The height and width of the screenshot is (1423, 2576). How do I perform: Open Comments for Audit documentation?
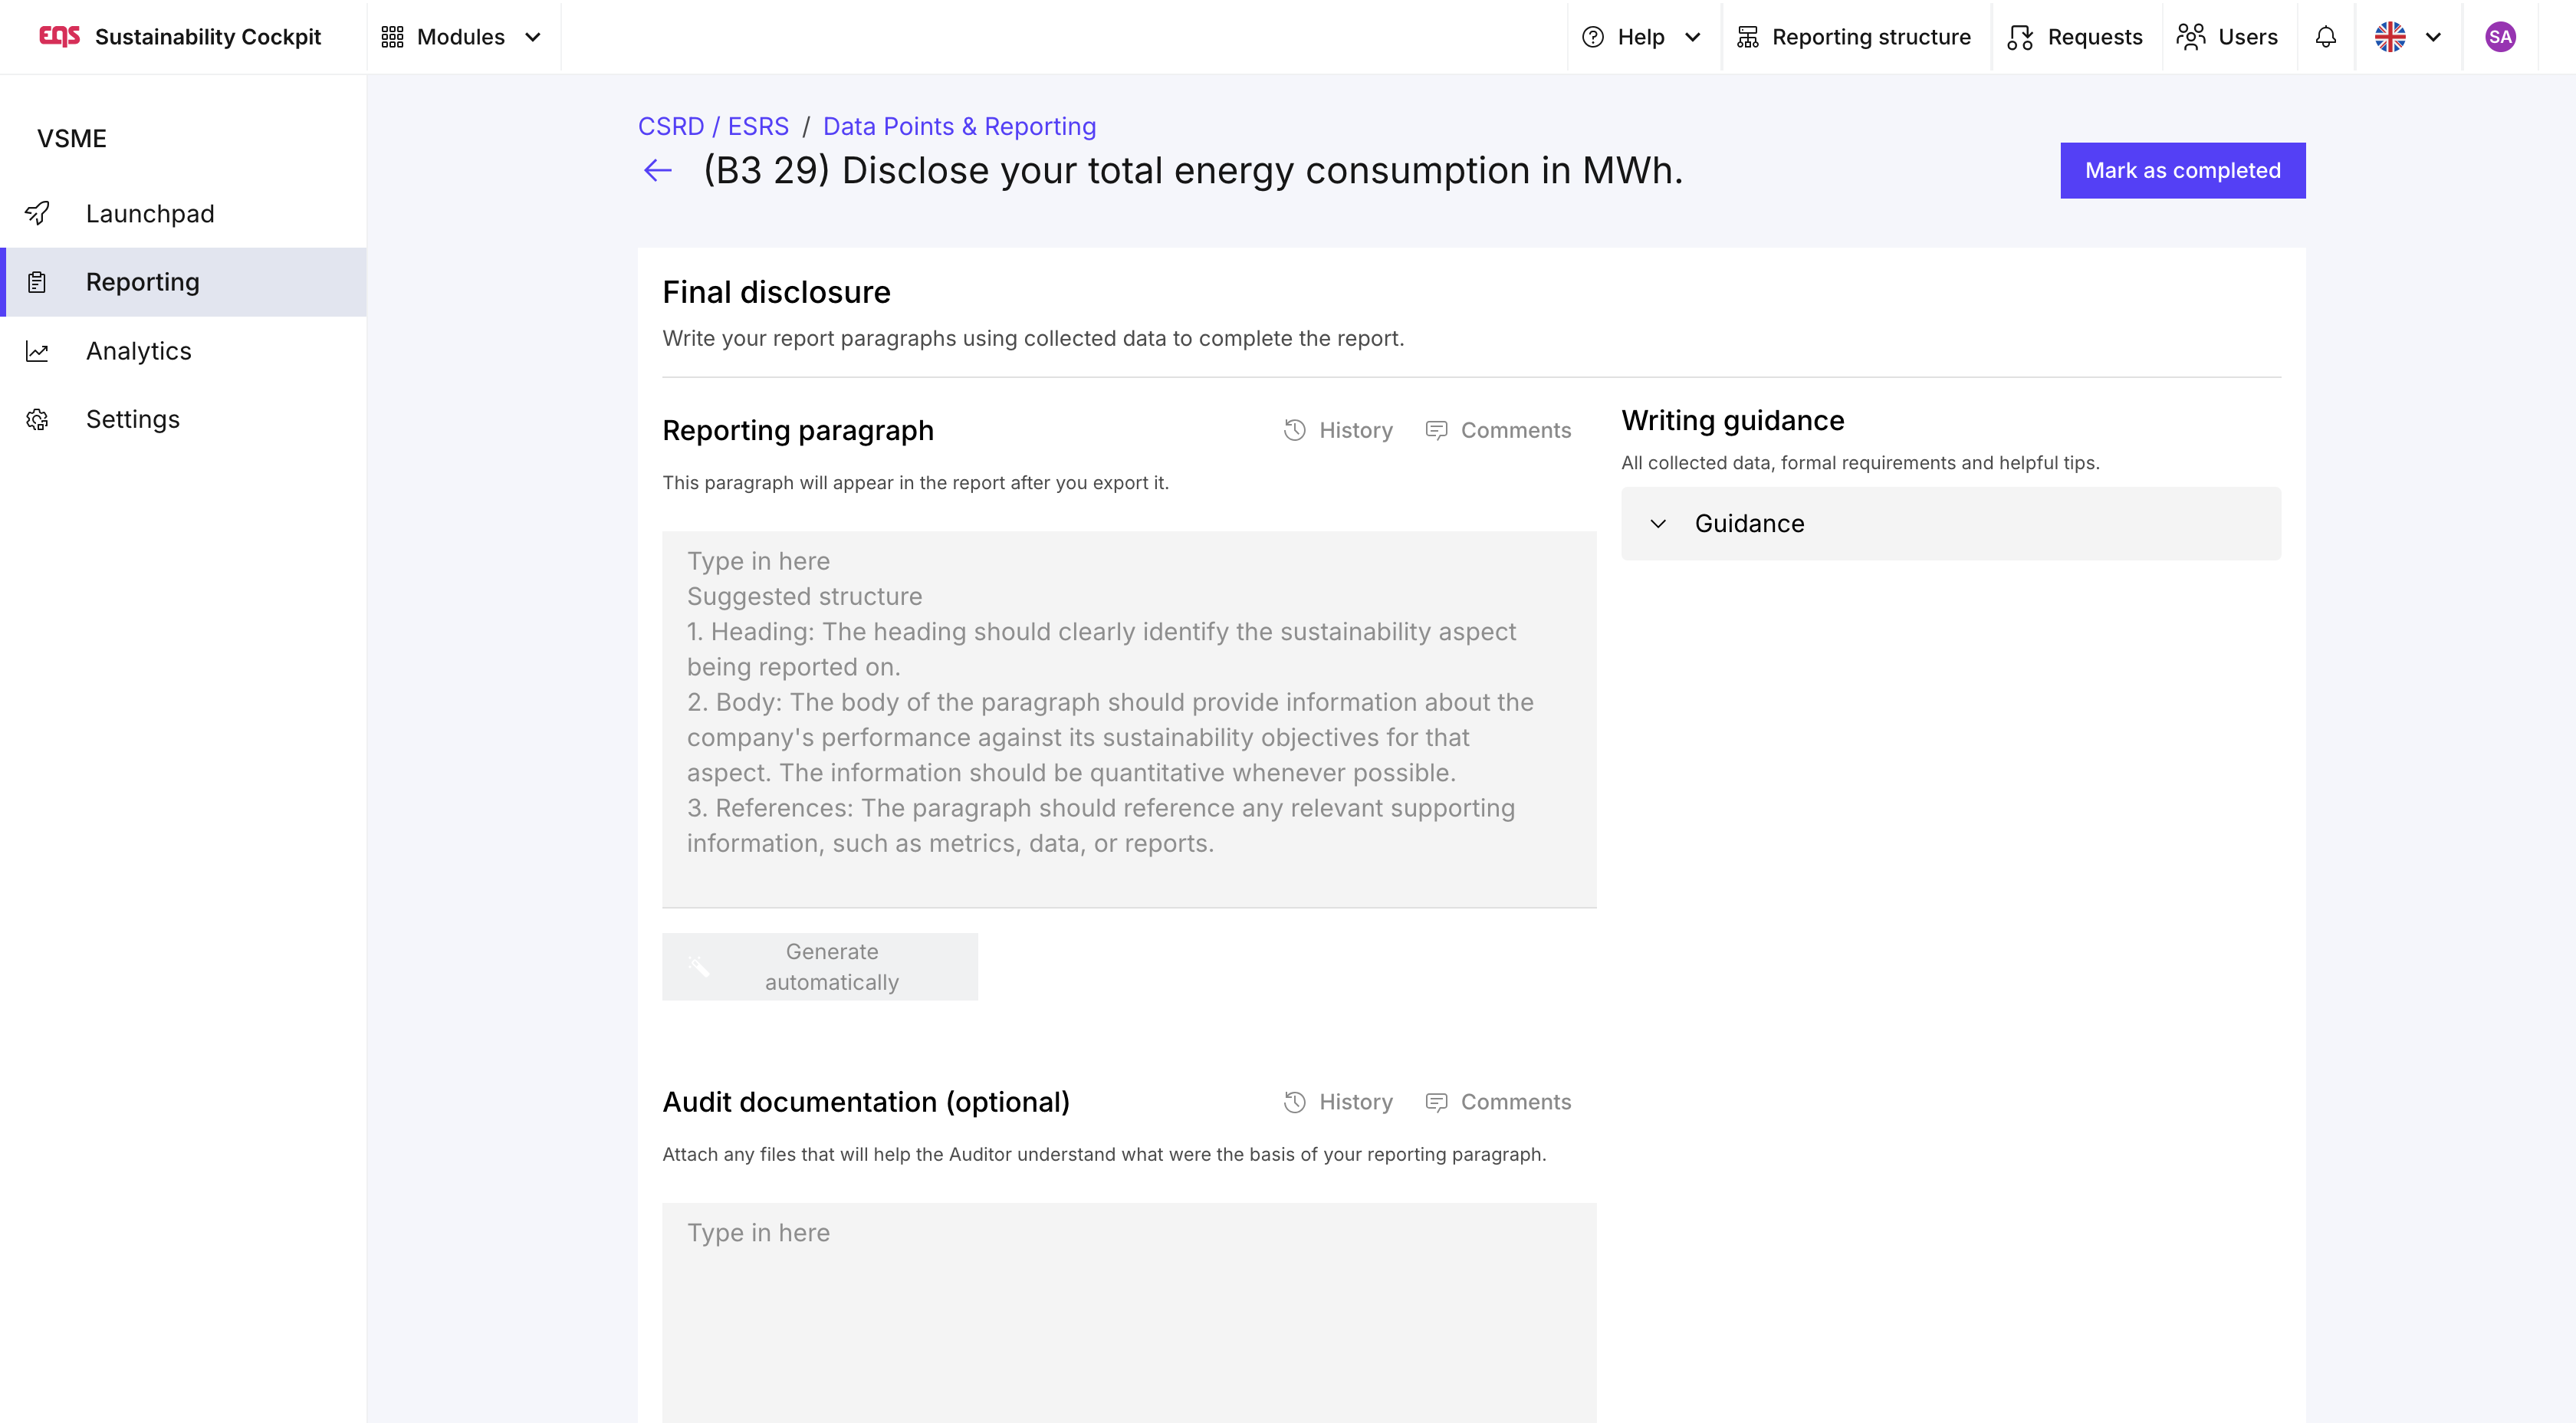[1498, 1102]
